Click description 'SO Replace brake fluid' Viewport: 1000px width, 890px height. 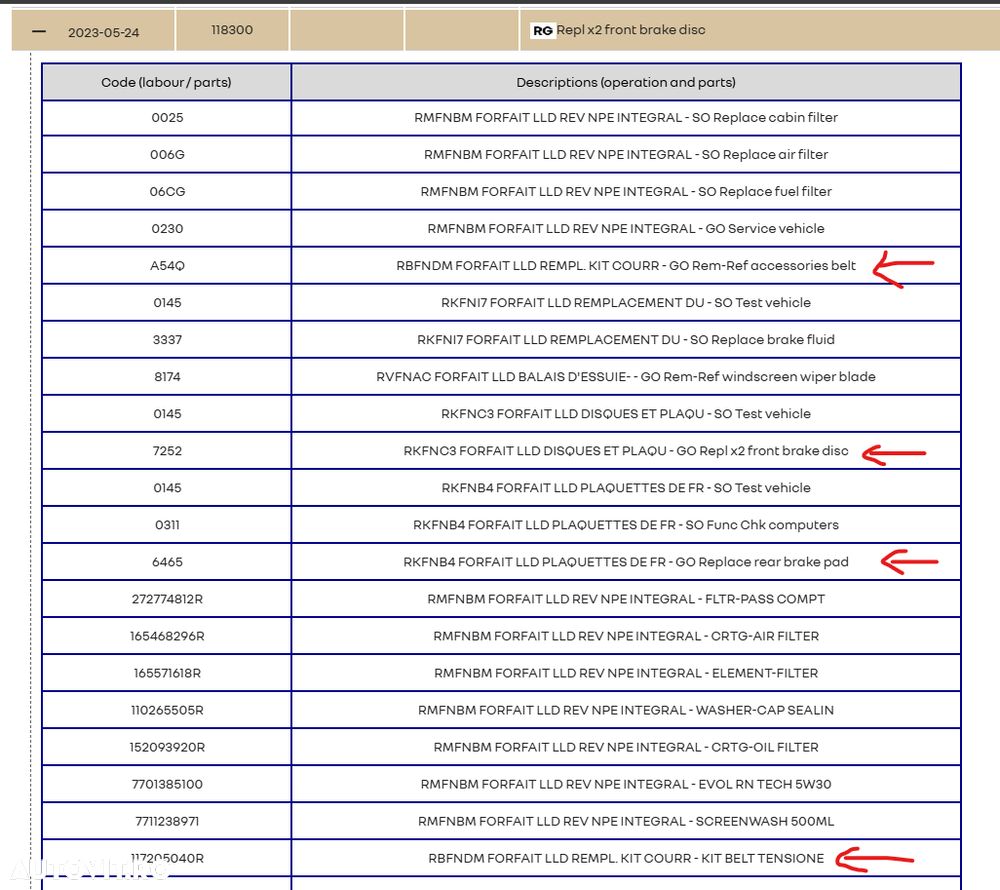(x=762, y=339)
